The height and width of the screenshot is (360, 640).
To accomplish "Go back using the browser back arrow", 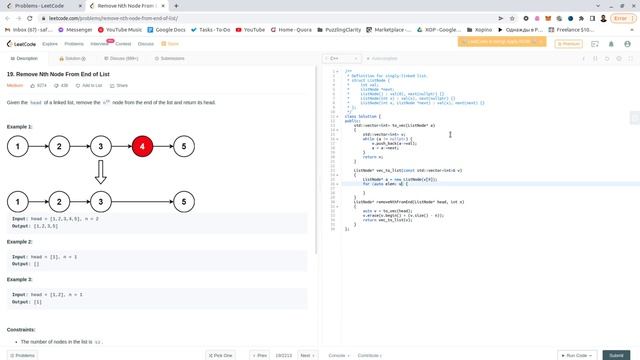I will point(7,18).
